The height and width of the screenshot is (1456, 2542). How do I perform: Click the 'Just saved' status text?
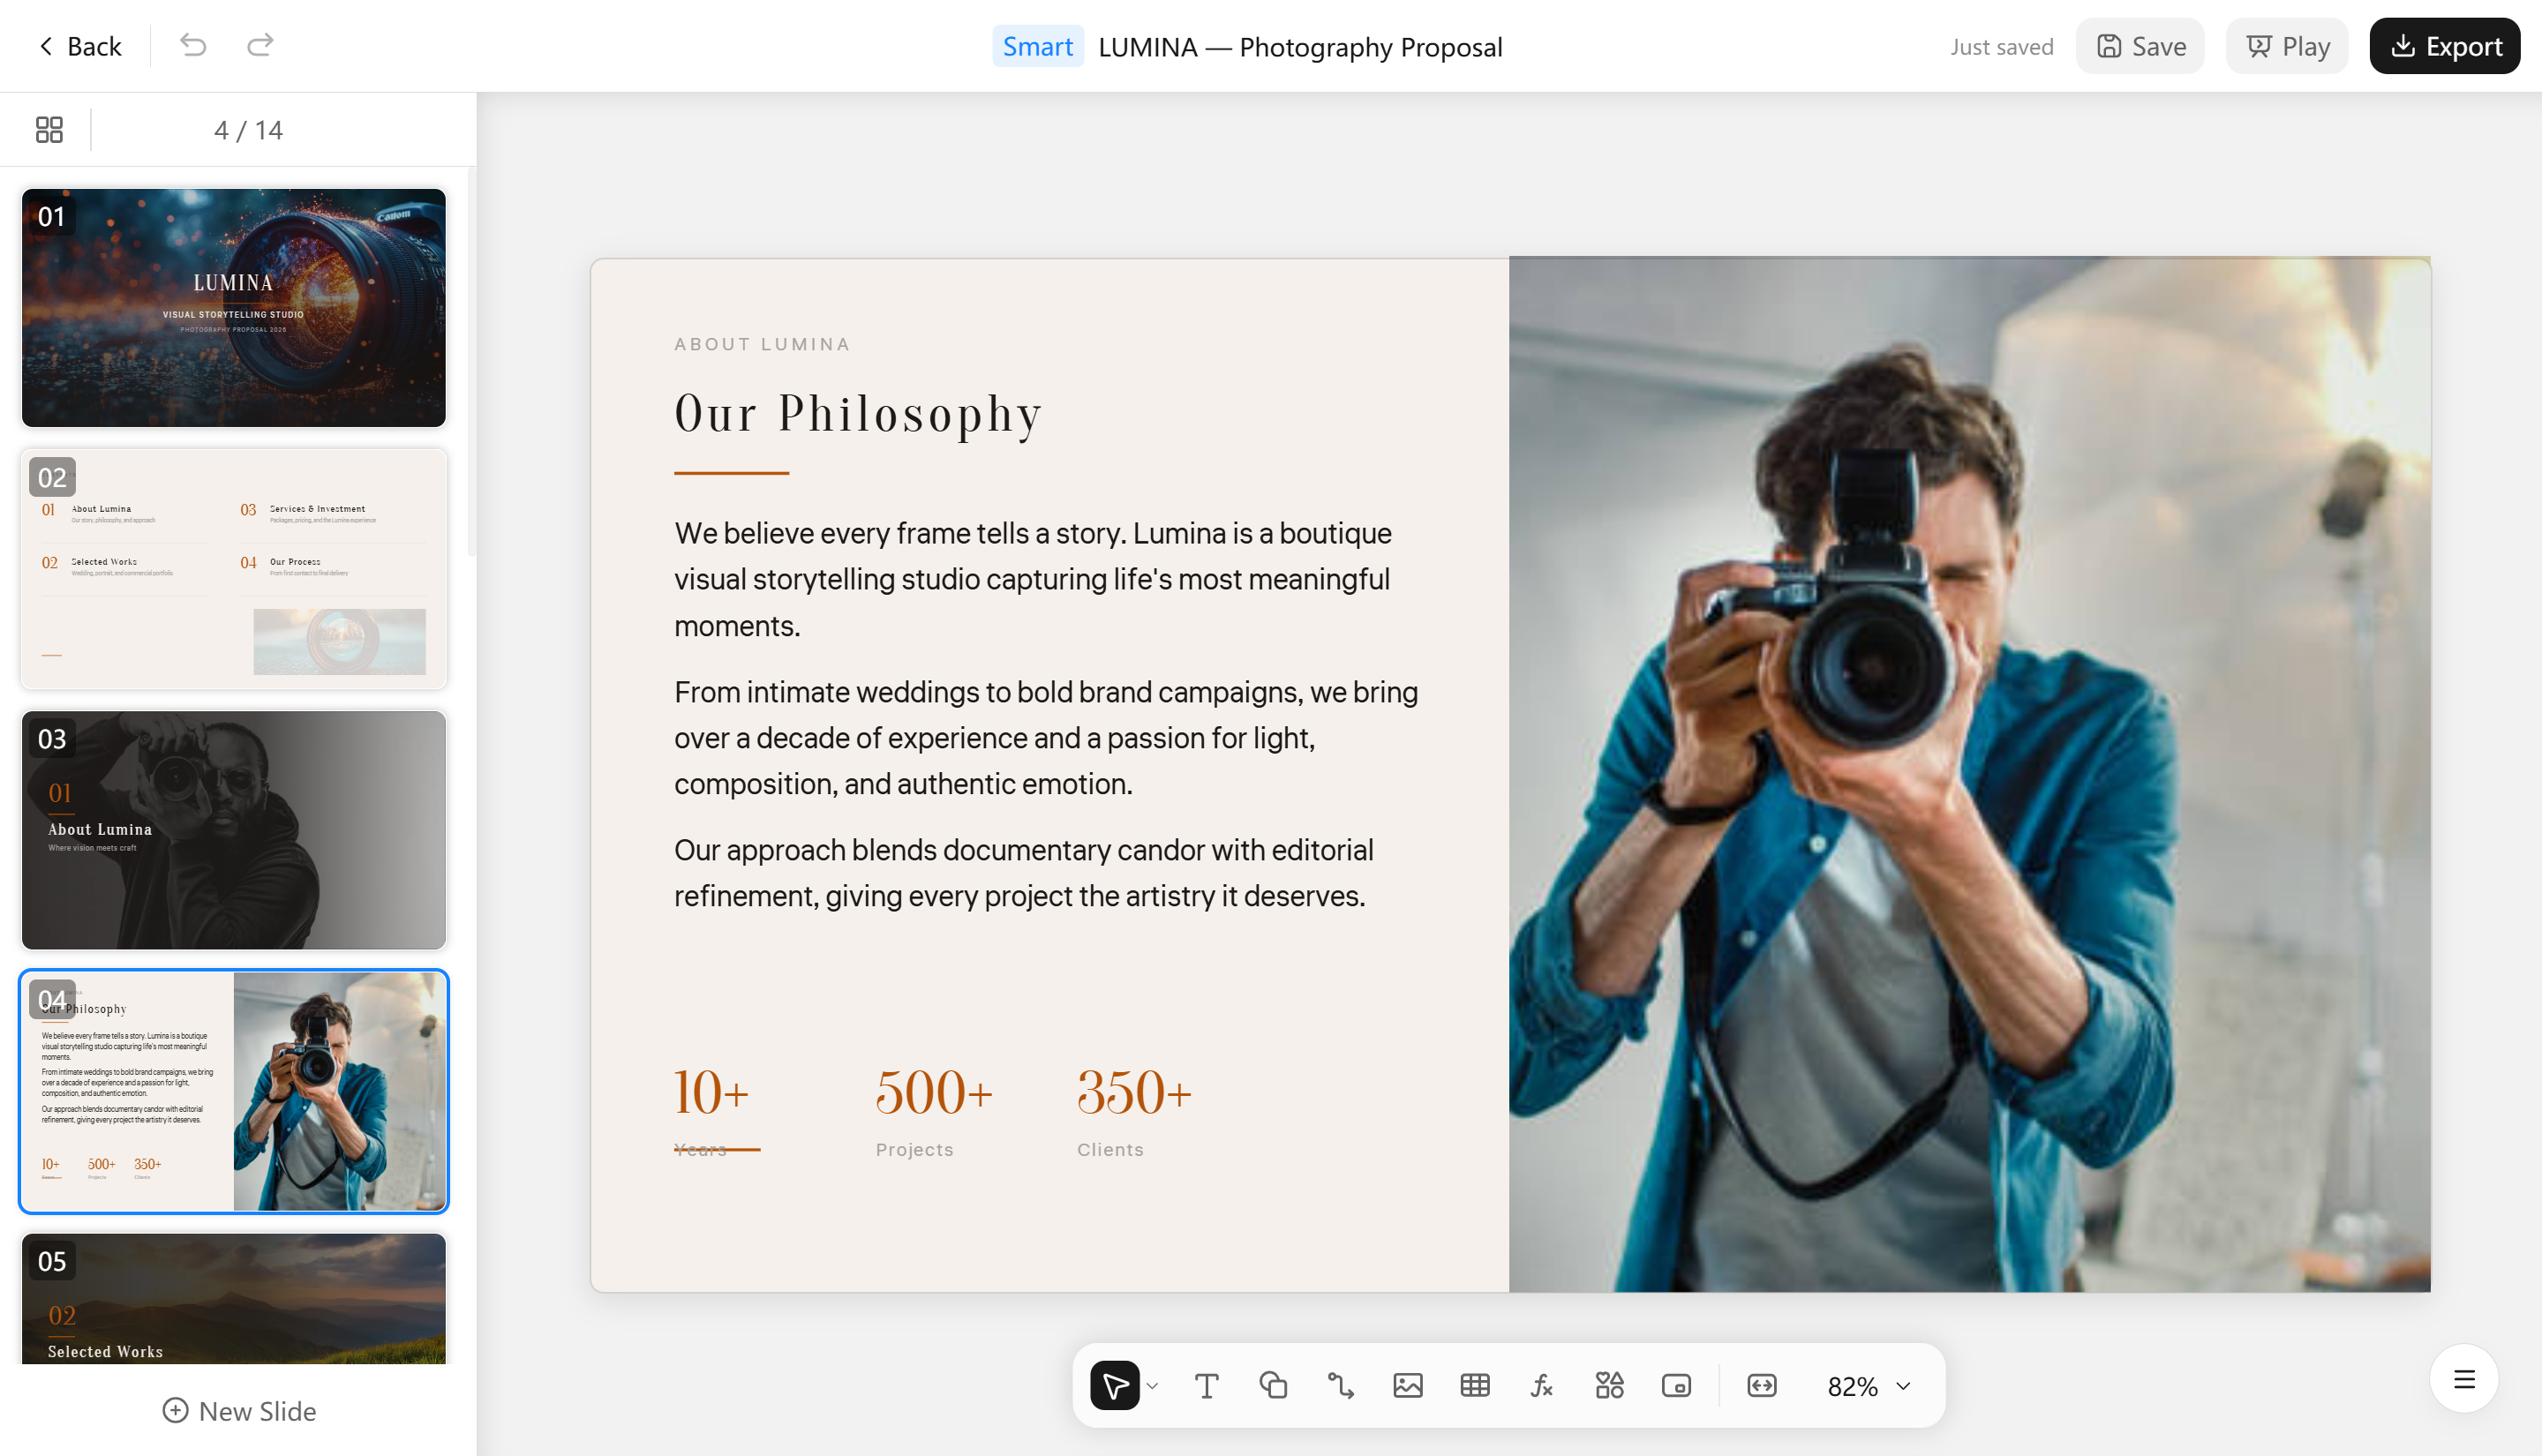[2001, 47]
